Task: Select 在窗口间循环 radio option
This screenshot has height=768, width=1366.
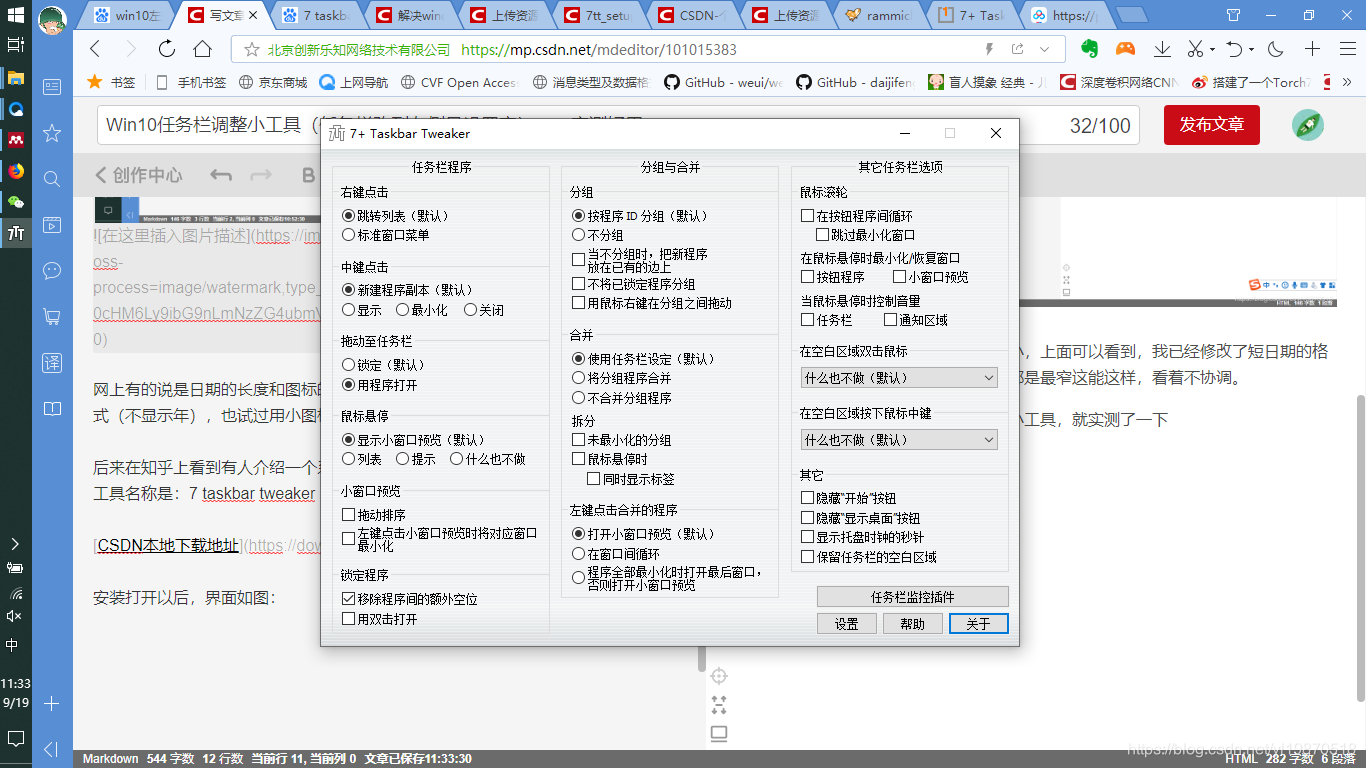Action: [x=615, y=554]
